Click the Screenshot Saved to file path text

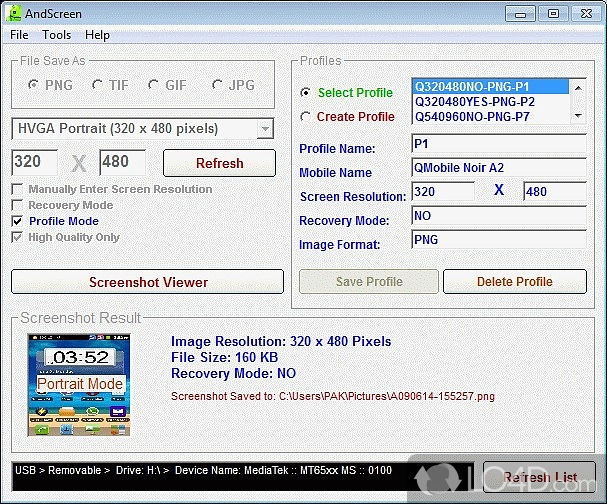click(x=333, y=396)
